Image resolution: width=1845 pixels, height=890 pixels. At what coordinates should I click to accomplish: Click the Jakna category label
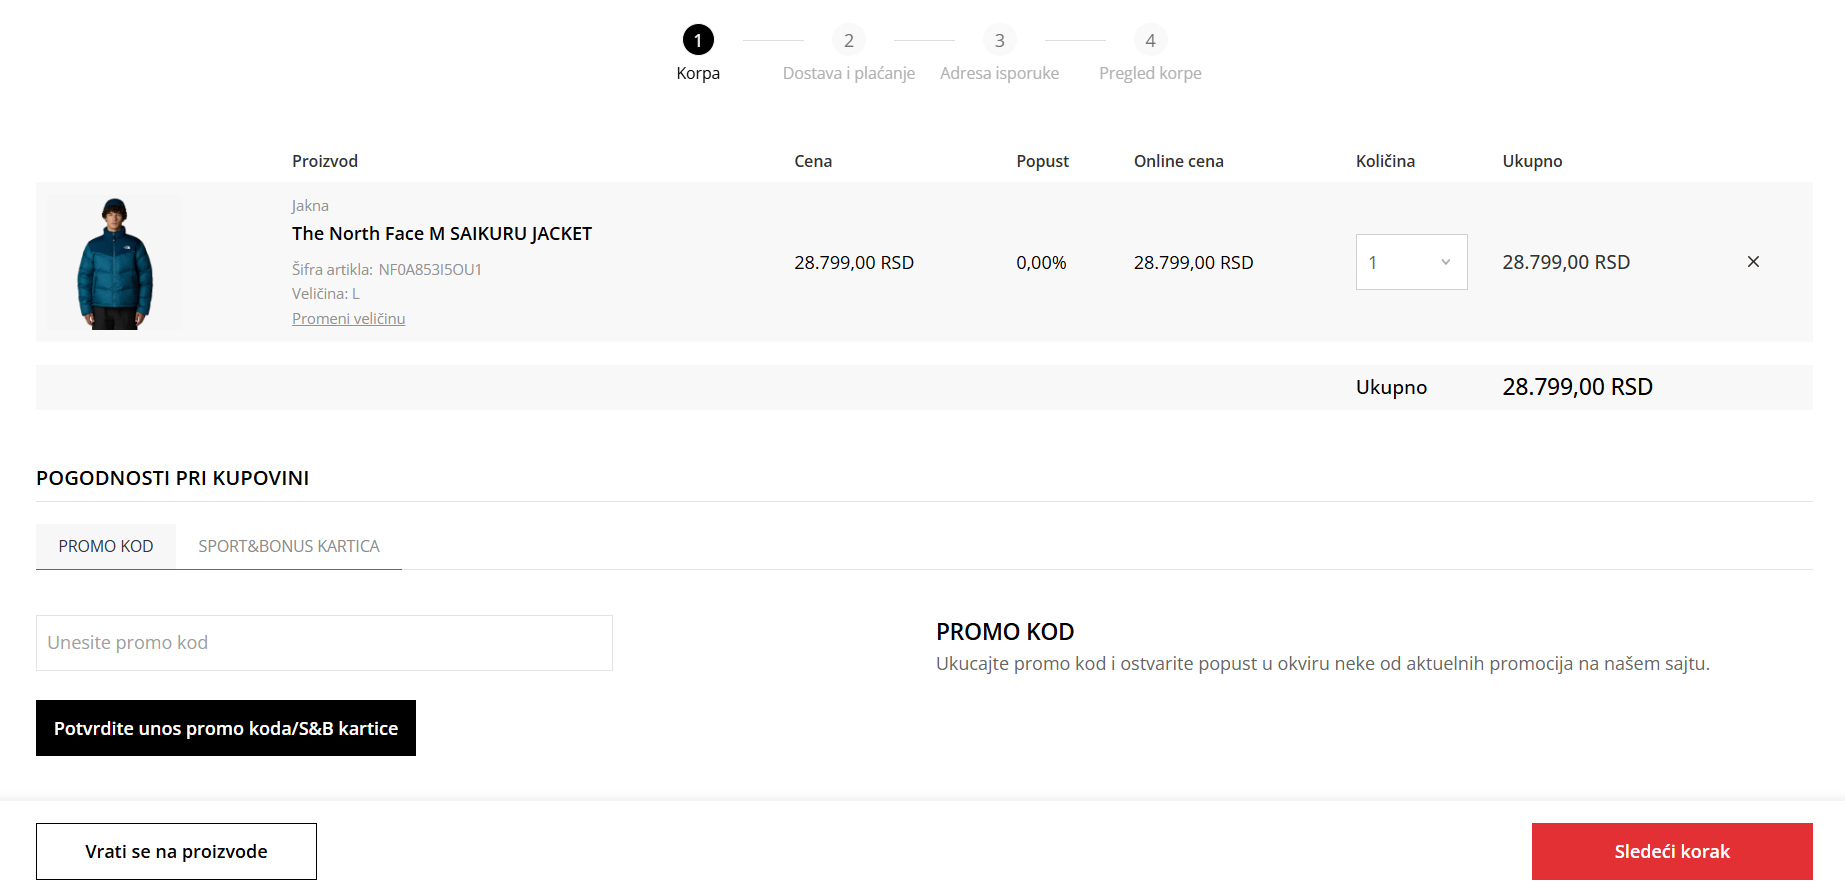pyautogui.click(x=310, y=206)
